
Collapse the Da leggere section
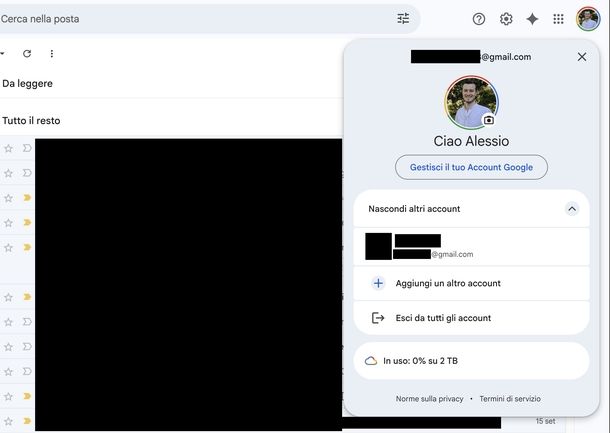[28, 84]
